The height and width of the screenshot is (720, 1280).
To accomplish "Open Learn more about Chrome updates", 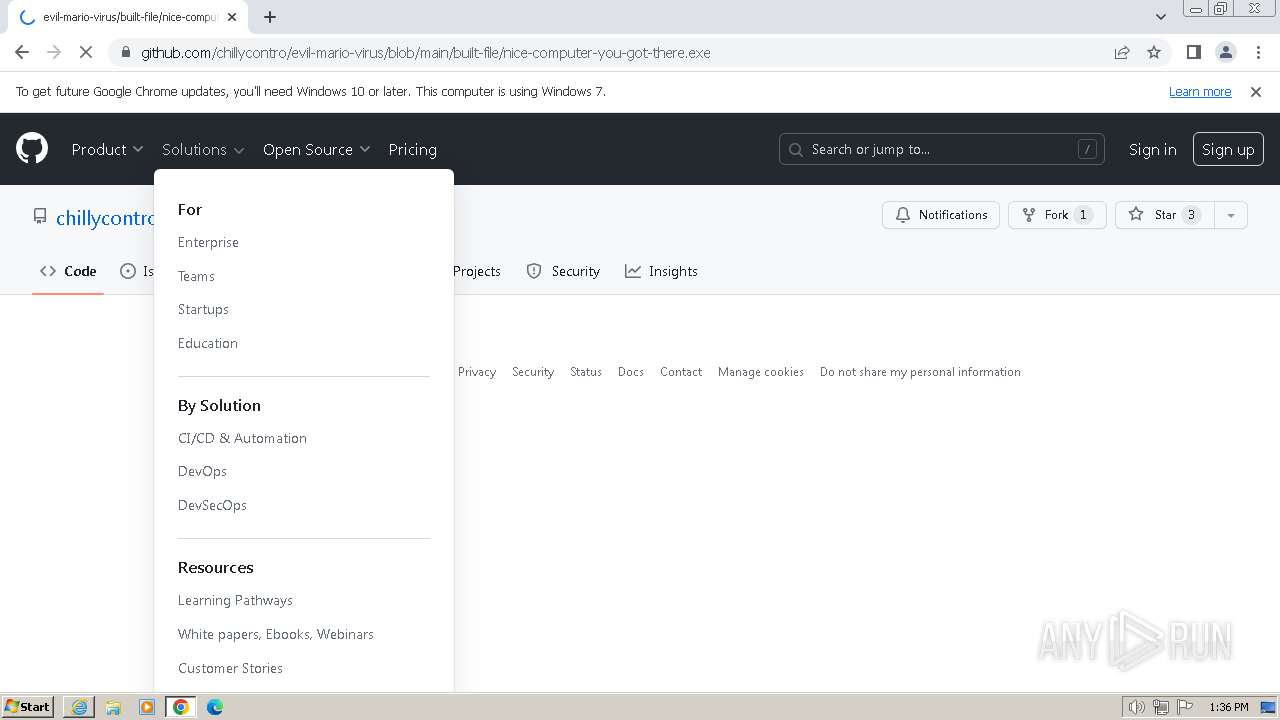I will coord(1200,91).
